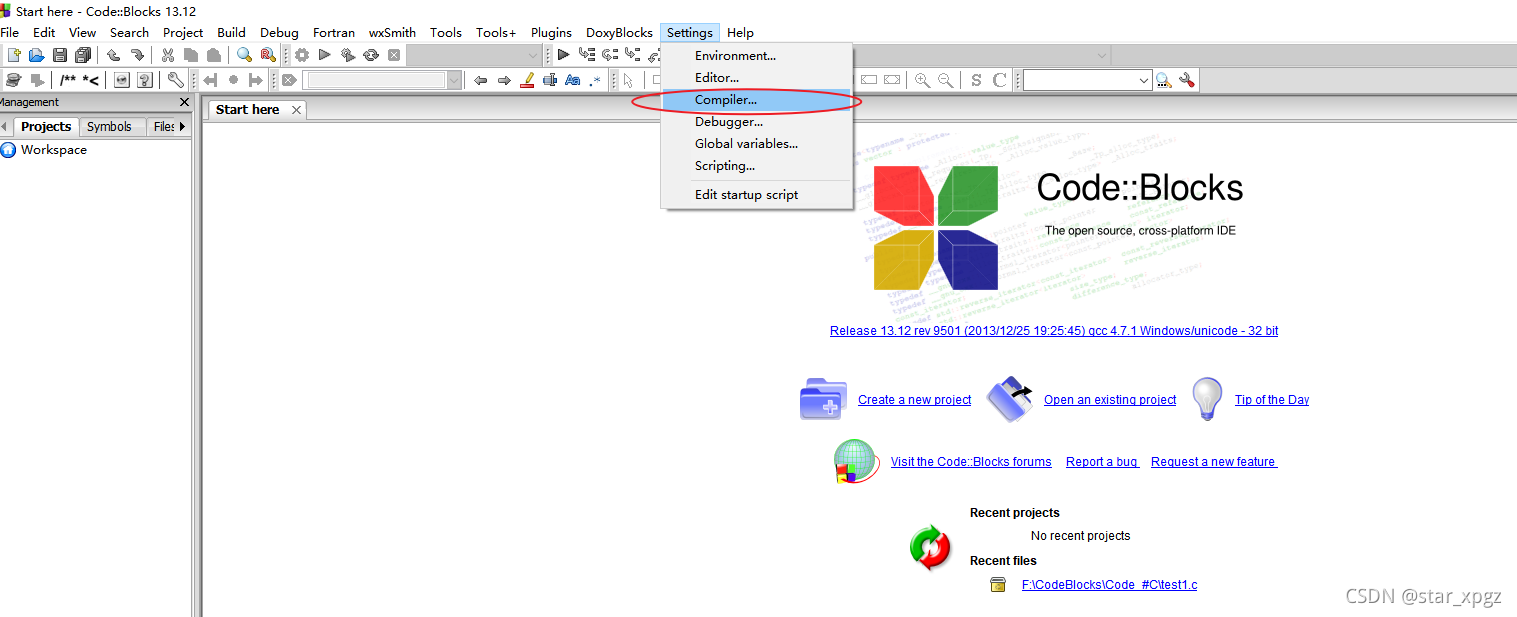The width and height of the screenshot is (1517, 617).
Task: Toggle regular expression search option
Action: click(595, 81)
